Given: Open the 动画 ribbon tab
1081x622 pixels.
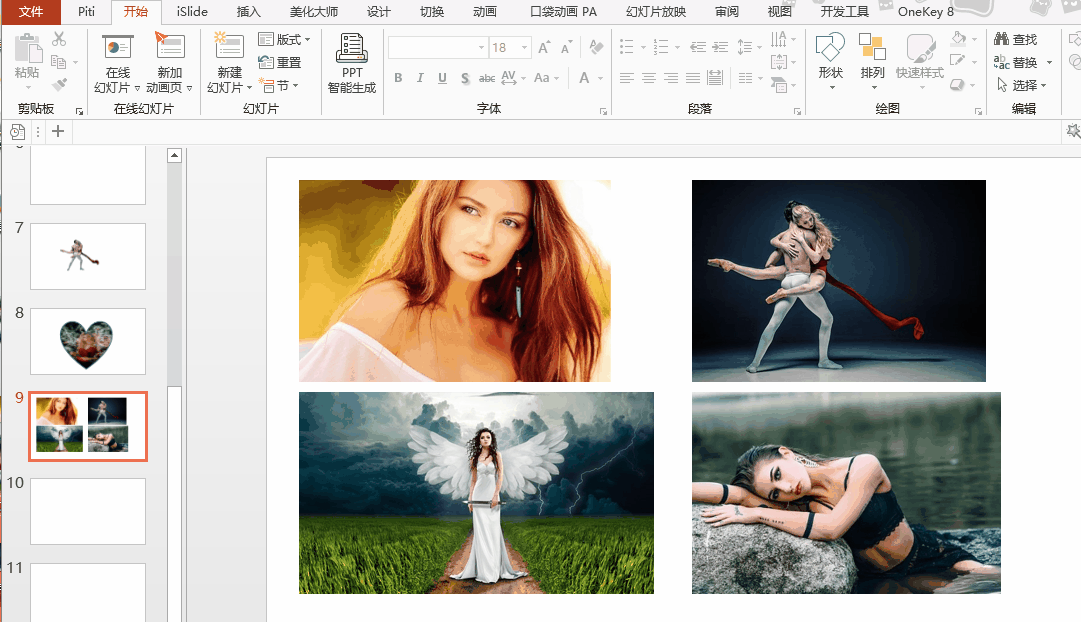Looking at the screenshot, I should [x=484, y=12].
